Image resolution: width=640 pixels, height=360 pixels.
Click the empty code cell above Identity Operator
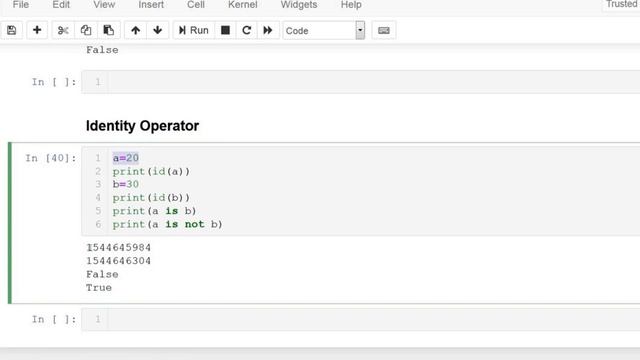(x=361, y=82)
